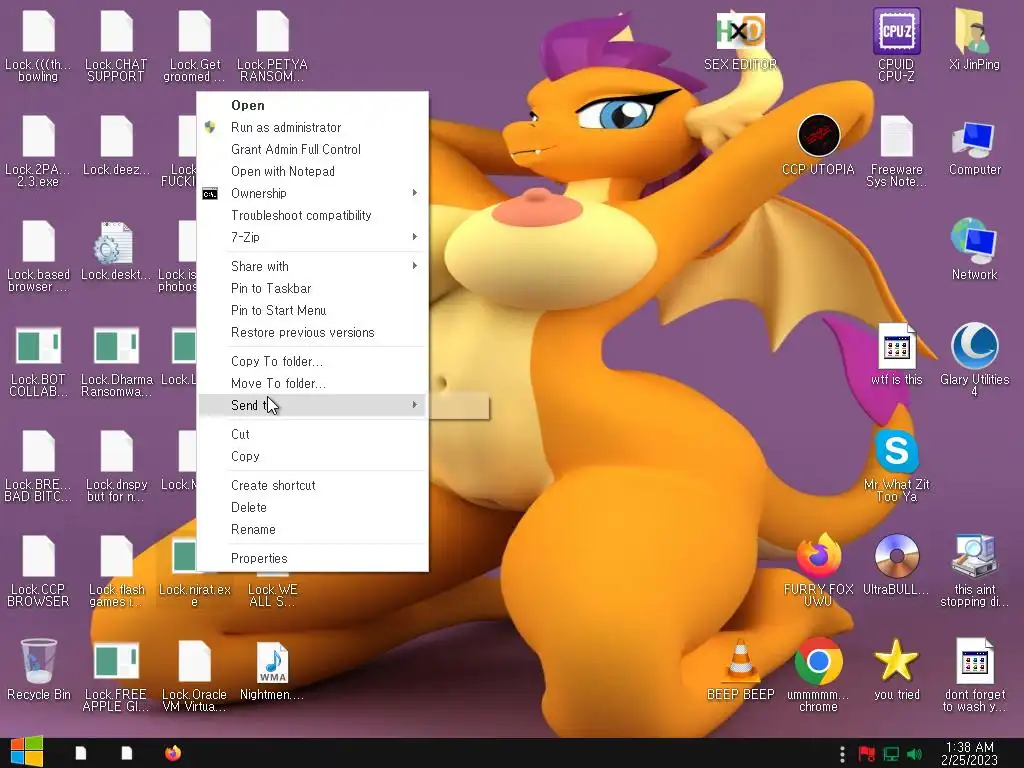Viewport: 1024px width, 768px height.
Task: Choose Pin to Taskbar
Action: [x=312, y=289]
